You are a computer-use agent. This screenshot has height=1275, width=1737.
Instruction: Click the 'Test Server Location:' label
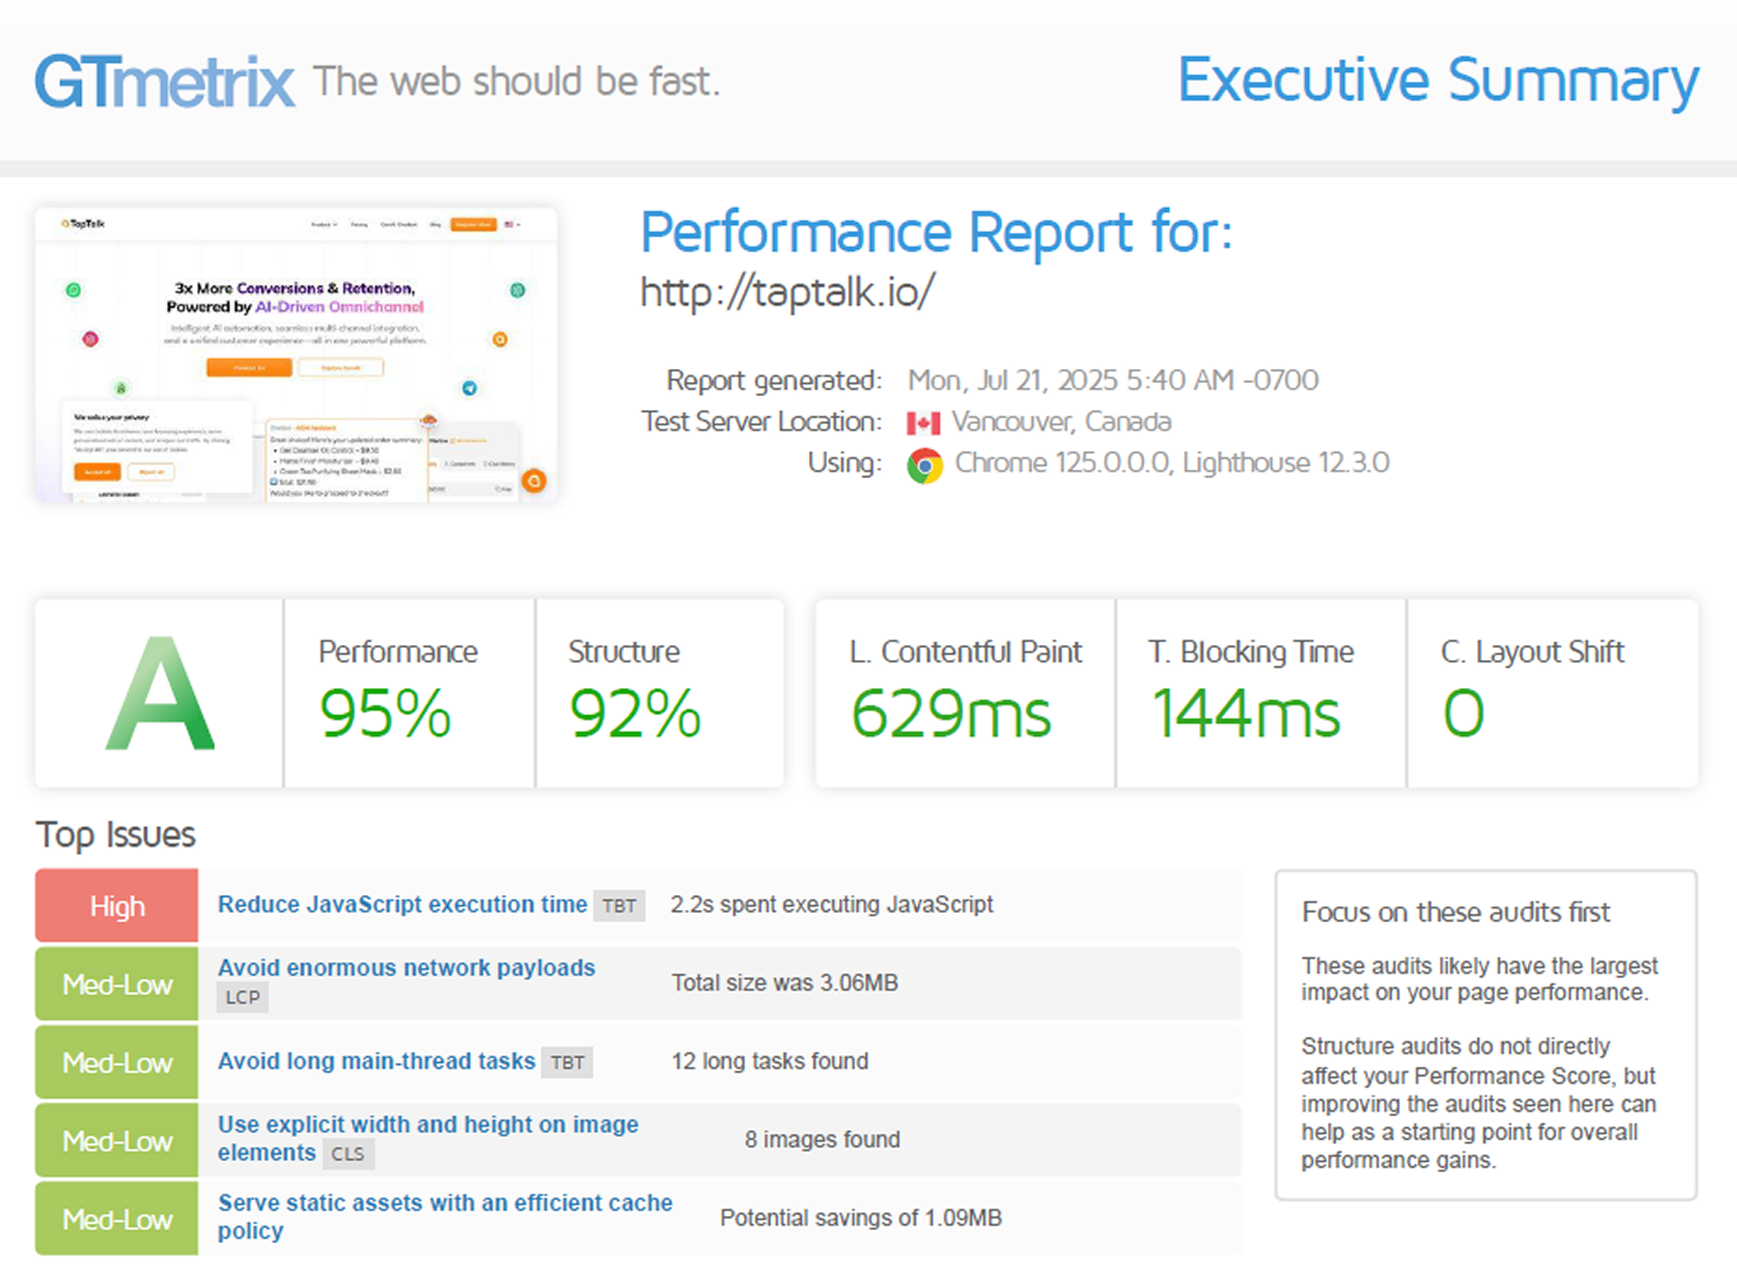click(762, 422)
